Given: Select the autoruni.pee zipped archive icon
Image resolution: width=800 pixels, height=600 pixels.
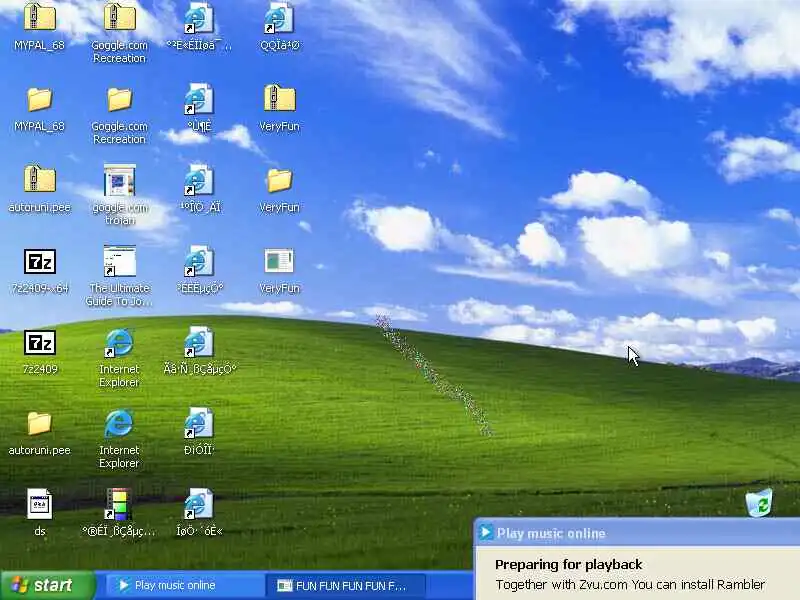Looking at the screenshot, I should [39, 180].
